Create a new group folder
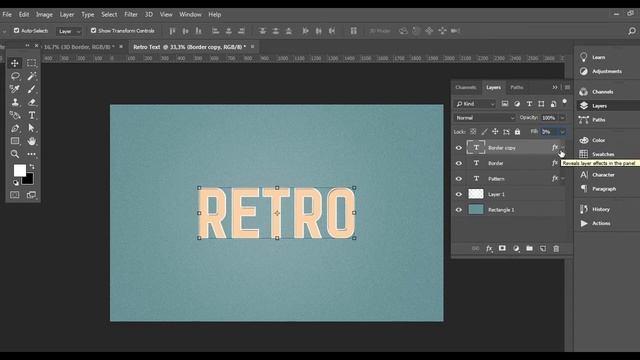The width and height of the screenshot is (640, 360). pos(529,249)
